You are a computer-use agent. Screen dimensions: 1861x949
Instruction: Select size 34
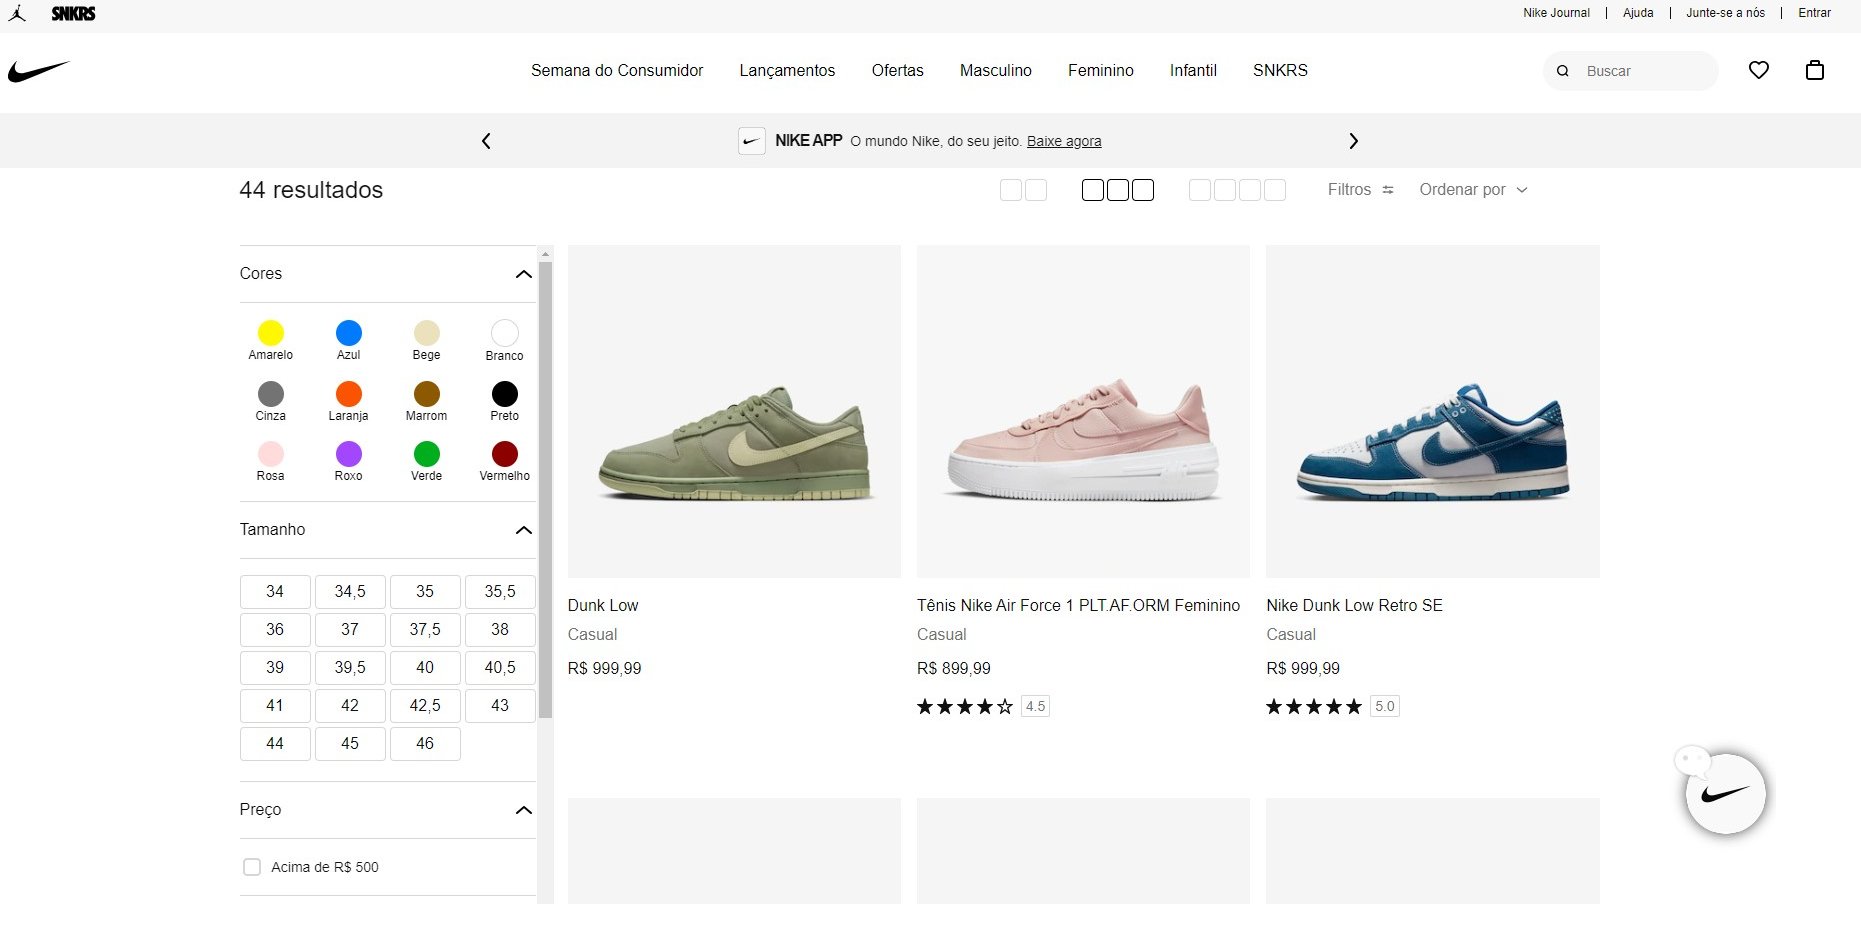click(275, 592)
